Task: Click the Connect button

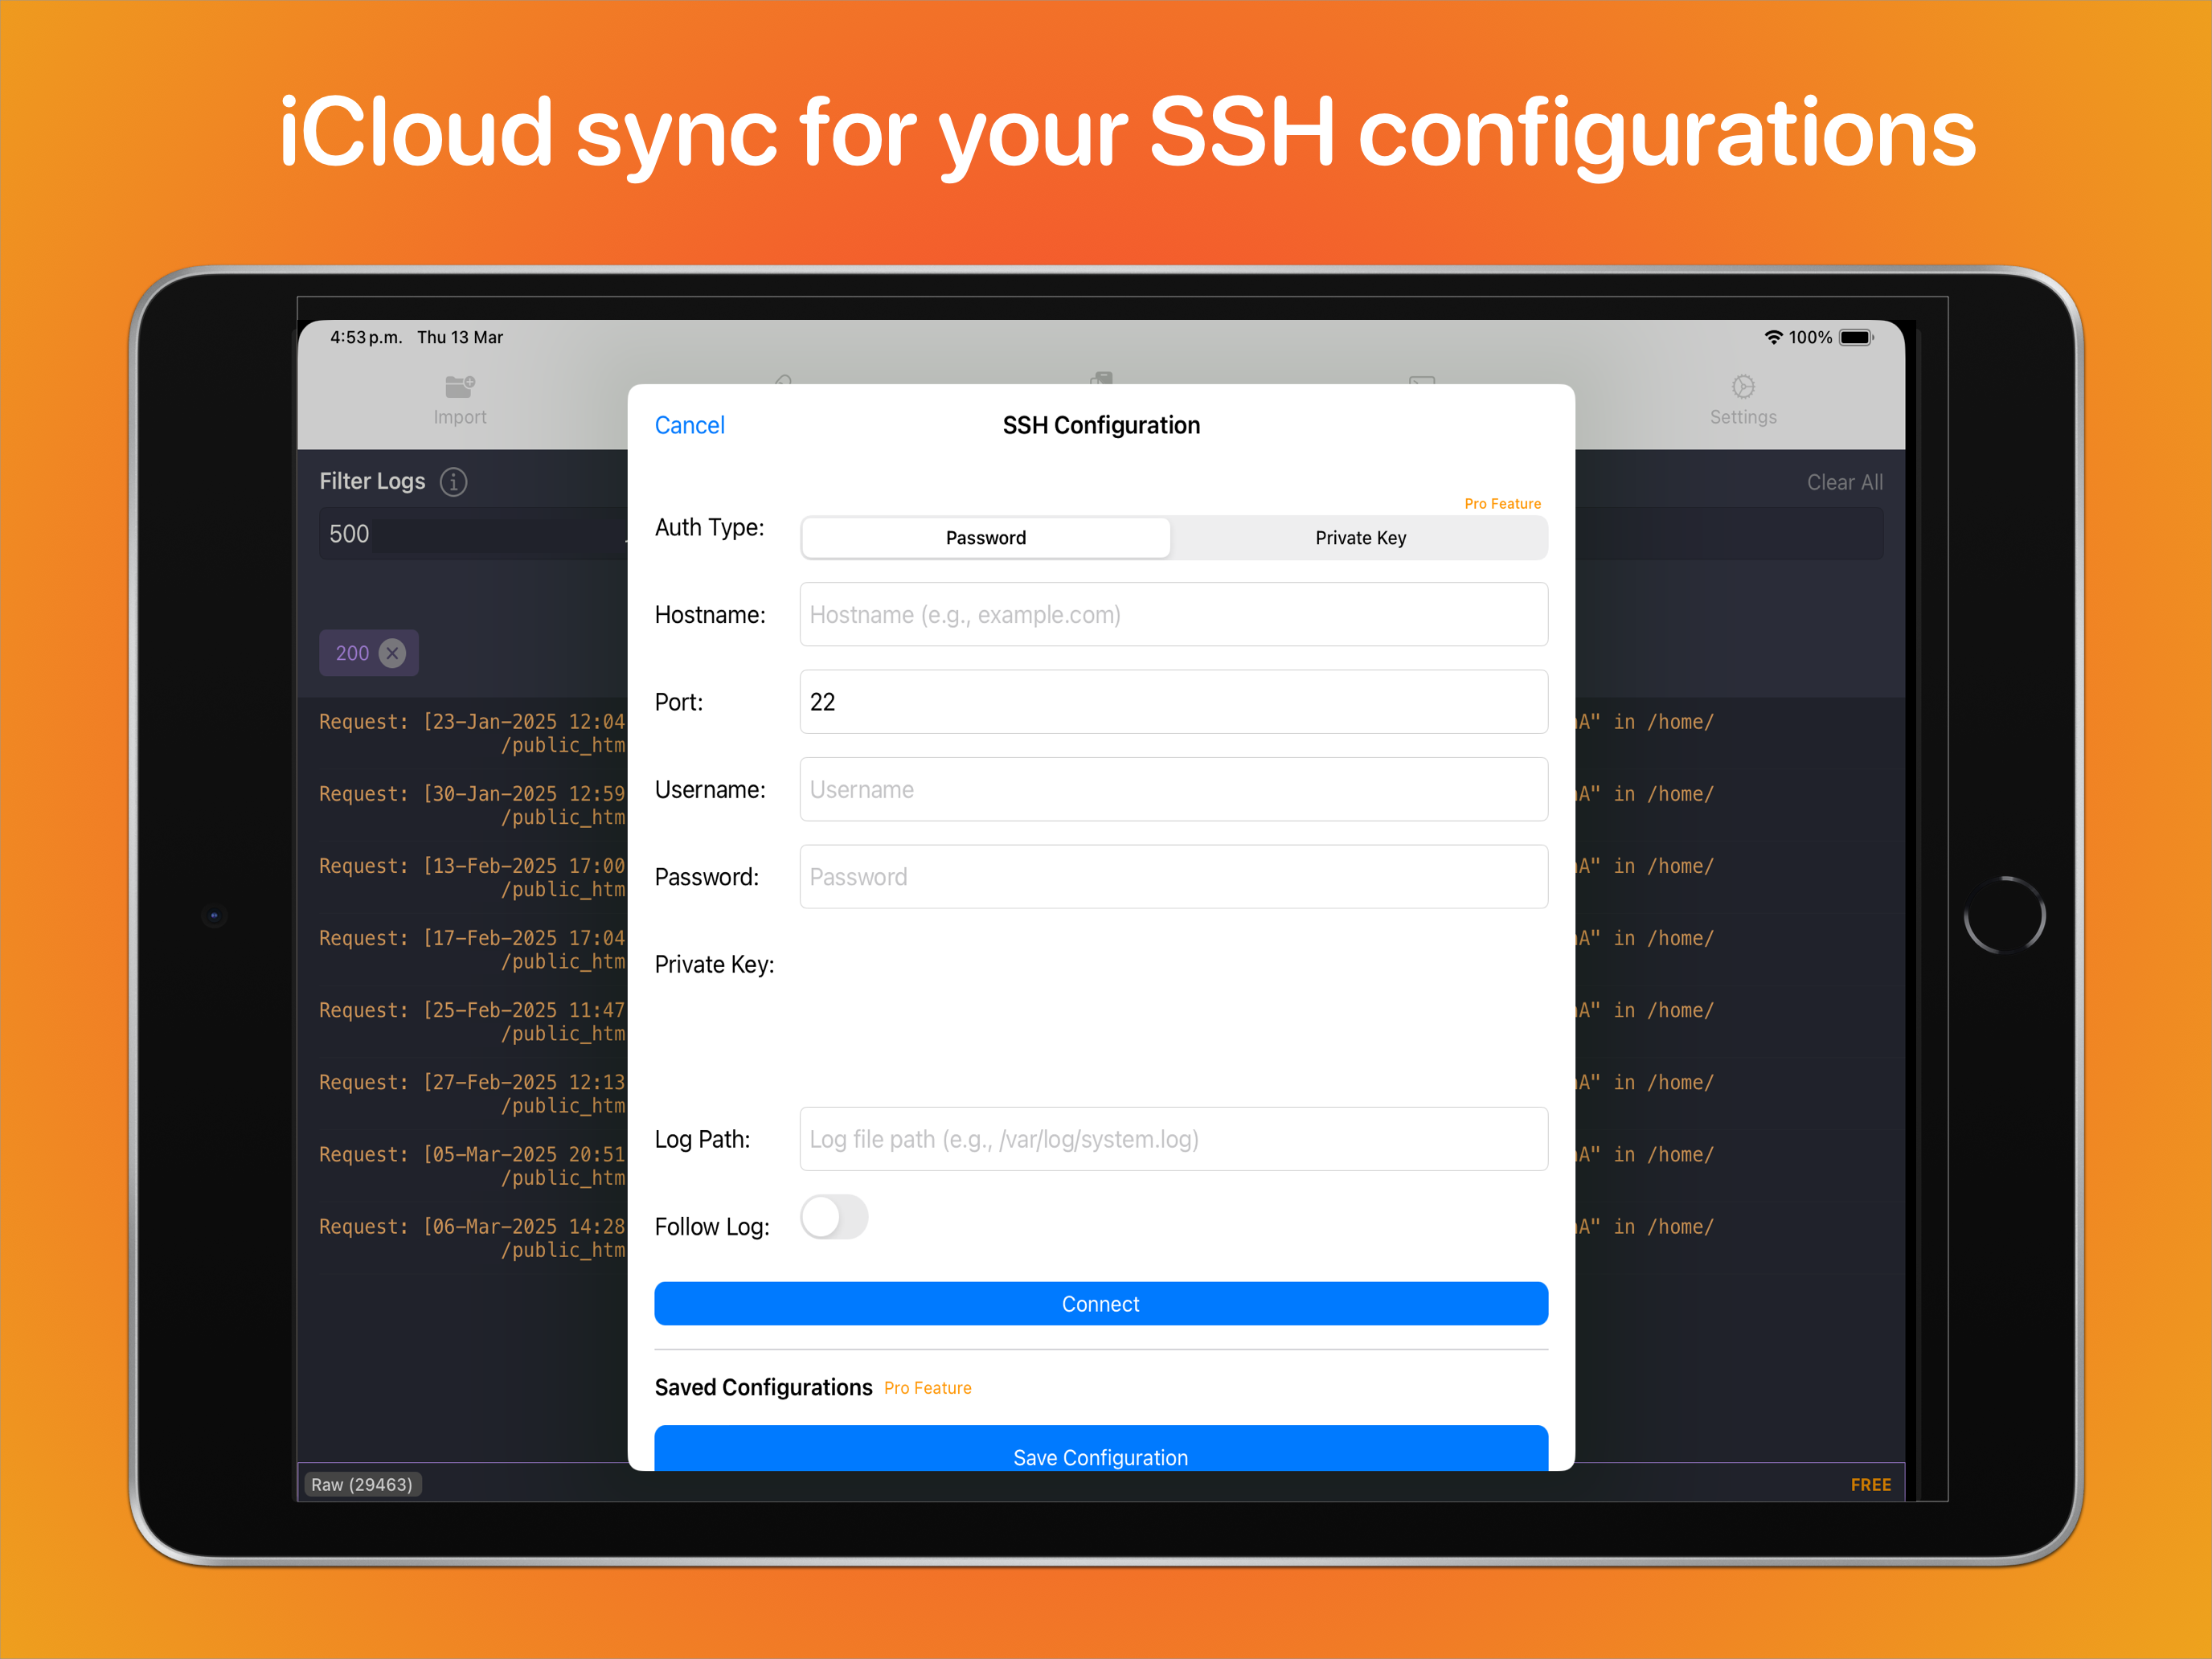Action: click(1101, 1304)
